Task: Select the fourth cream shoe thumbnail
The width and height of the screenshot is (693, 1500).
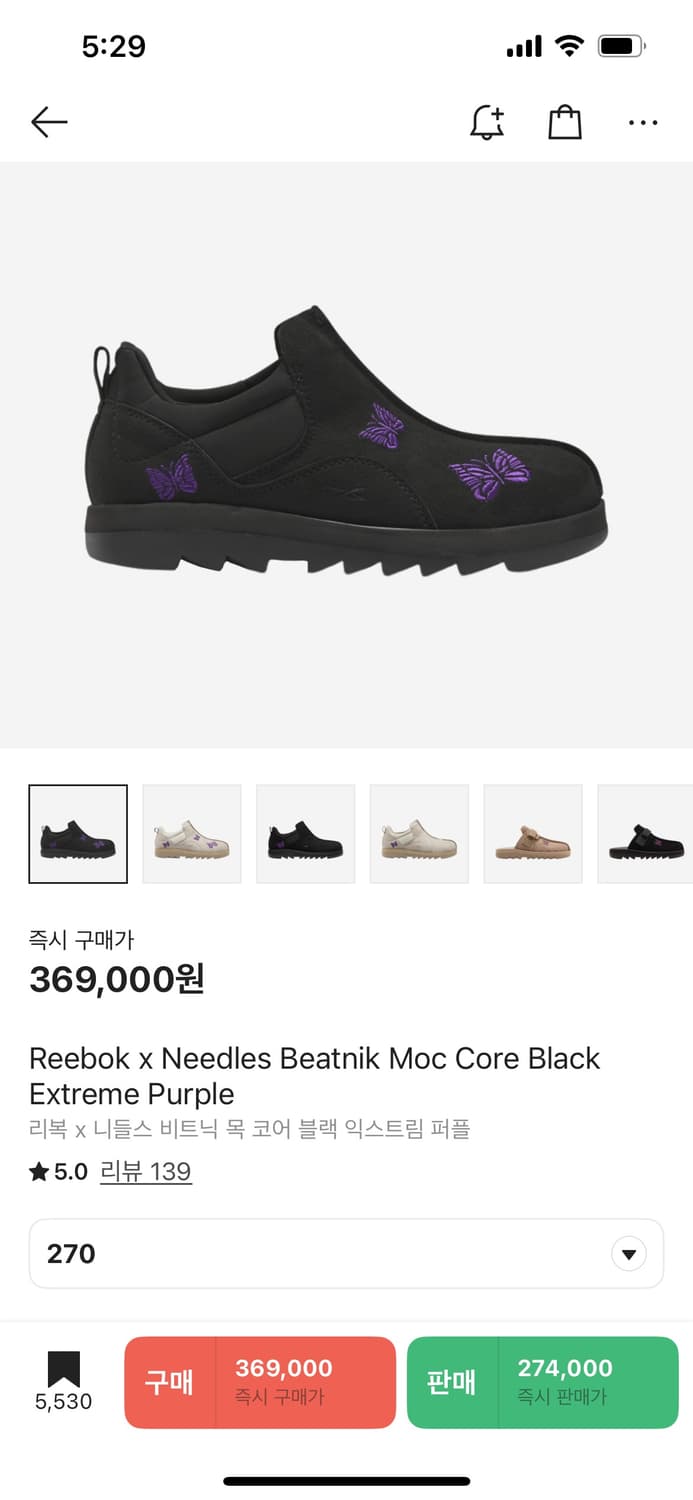Action: (x=419, y=834)
